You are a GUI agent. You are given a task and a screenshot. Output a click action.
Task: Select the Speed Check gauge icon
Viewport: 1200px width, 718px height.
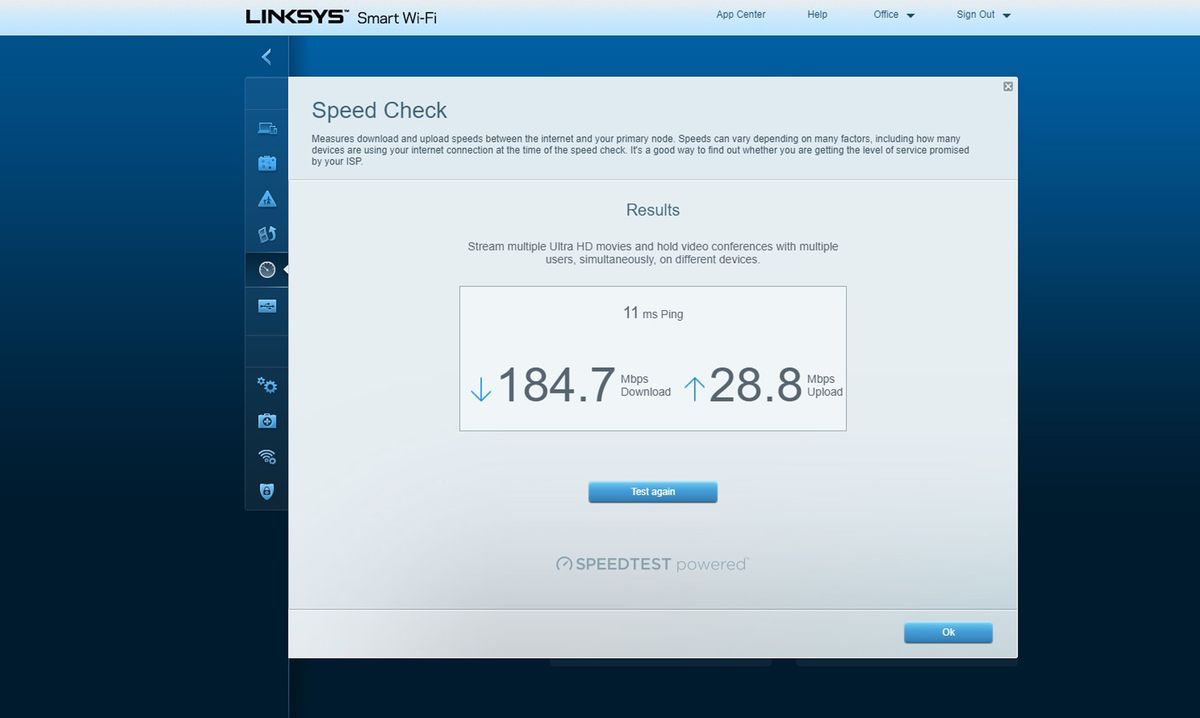tap(267, 270)
